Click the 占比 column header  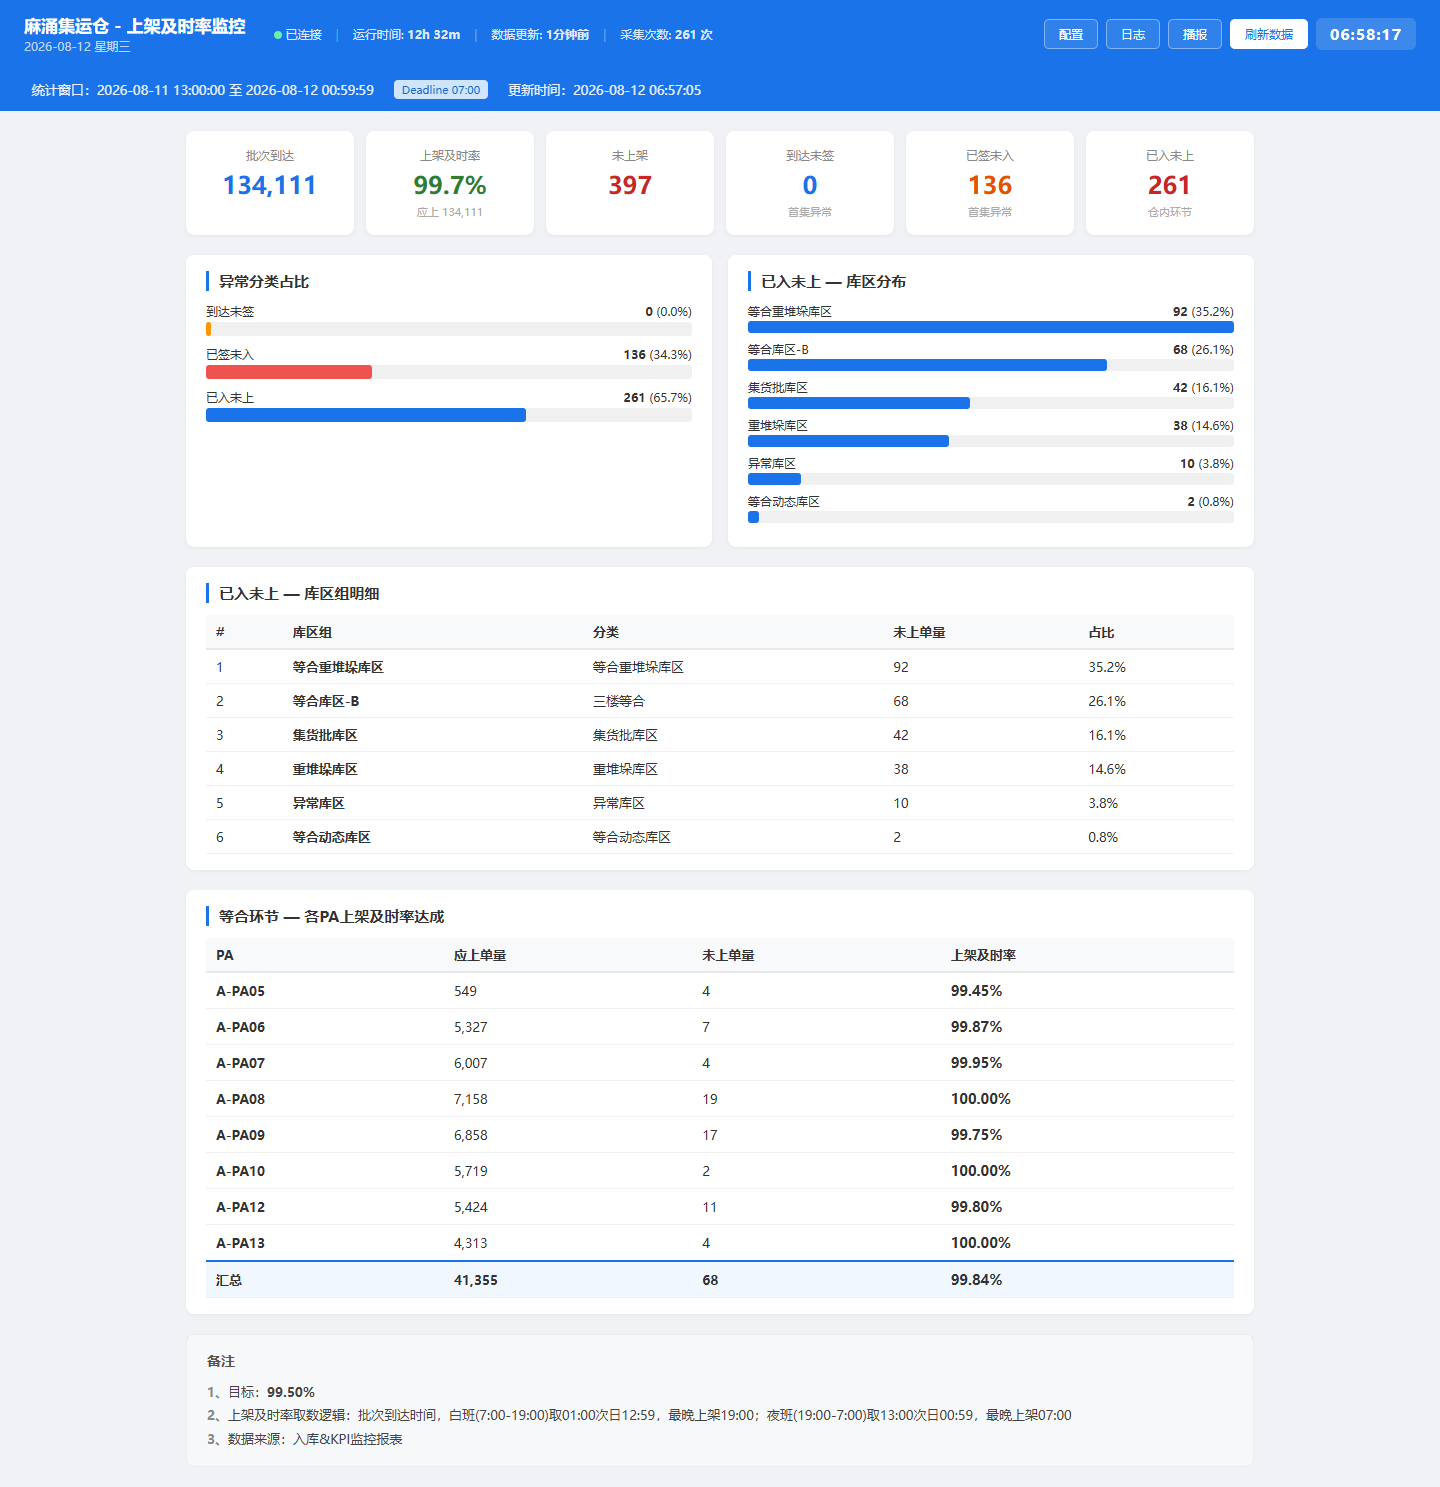[x=1101, y=632]
